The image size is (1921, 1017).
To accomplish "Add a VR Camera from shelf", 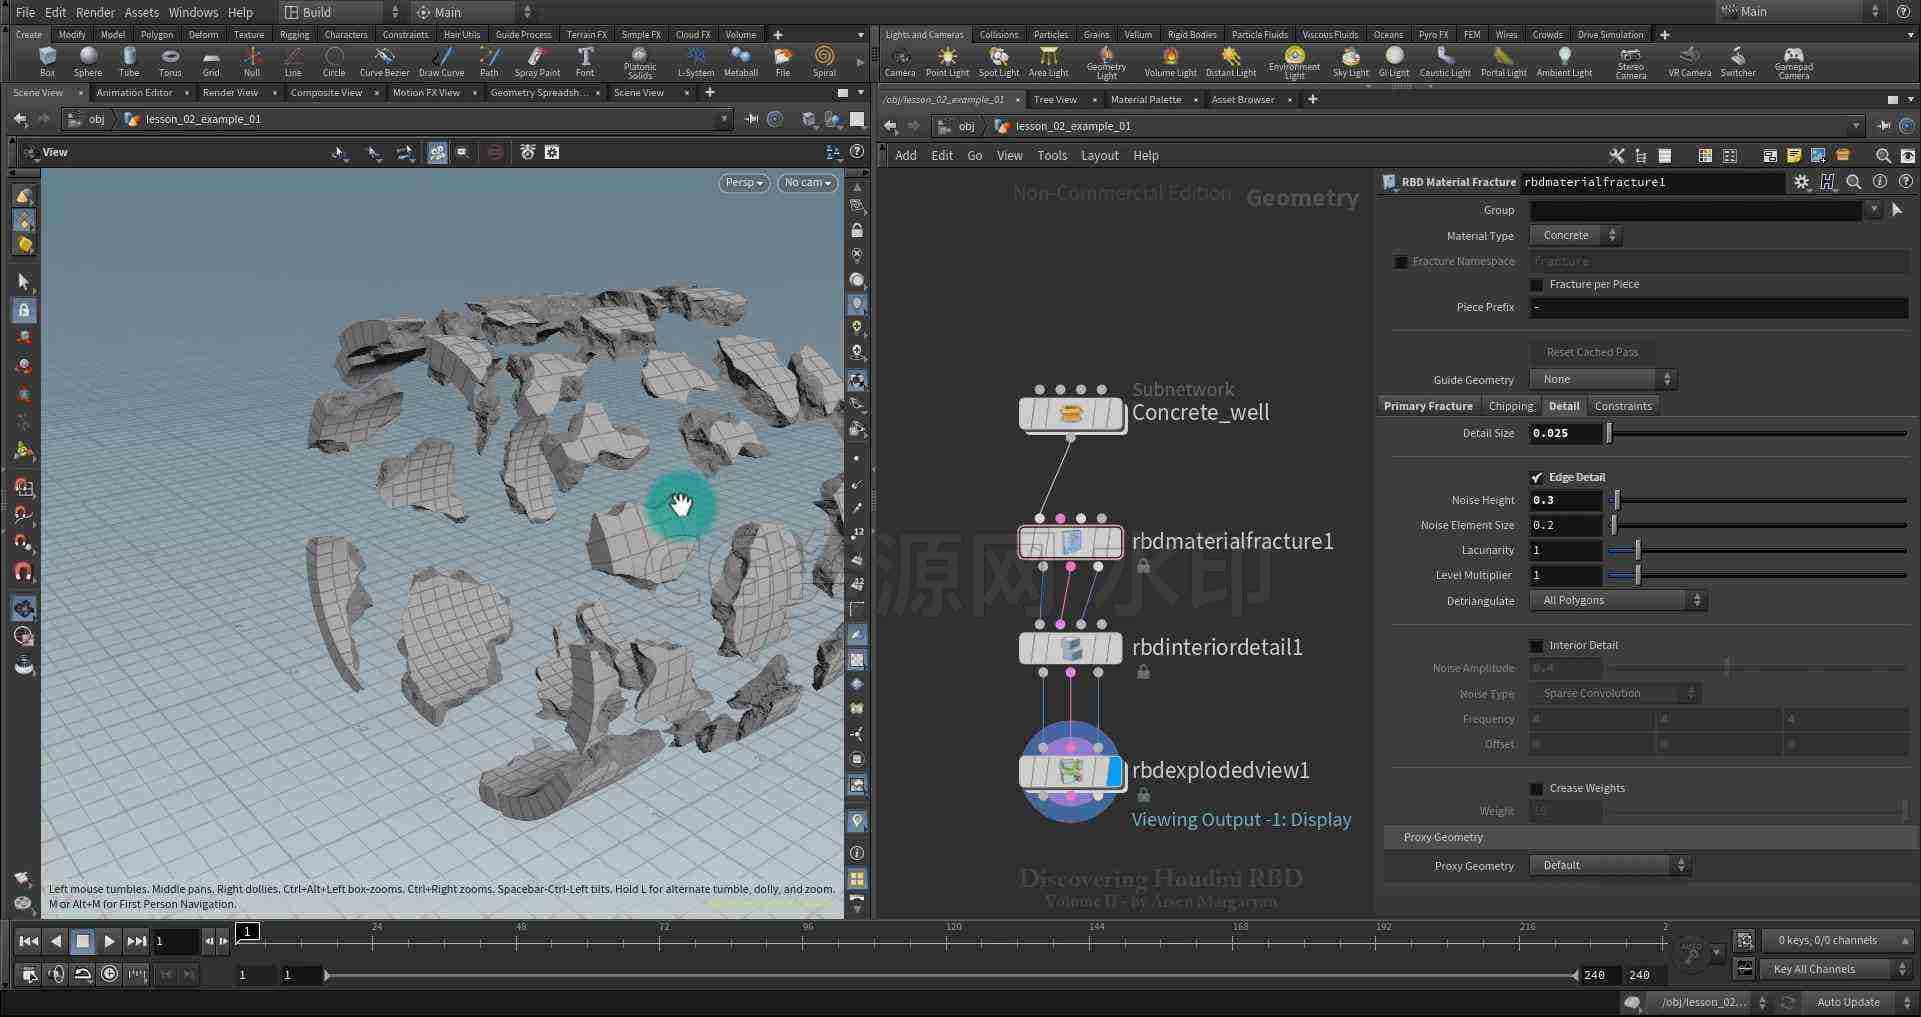I will click(x=1689, y=61).
